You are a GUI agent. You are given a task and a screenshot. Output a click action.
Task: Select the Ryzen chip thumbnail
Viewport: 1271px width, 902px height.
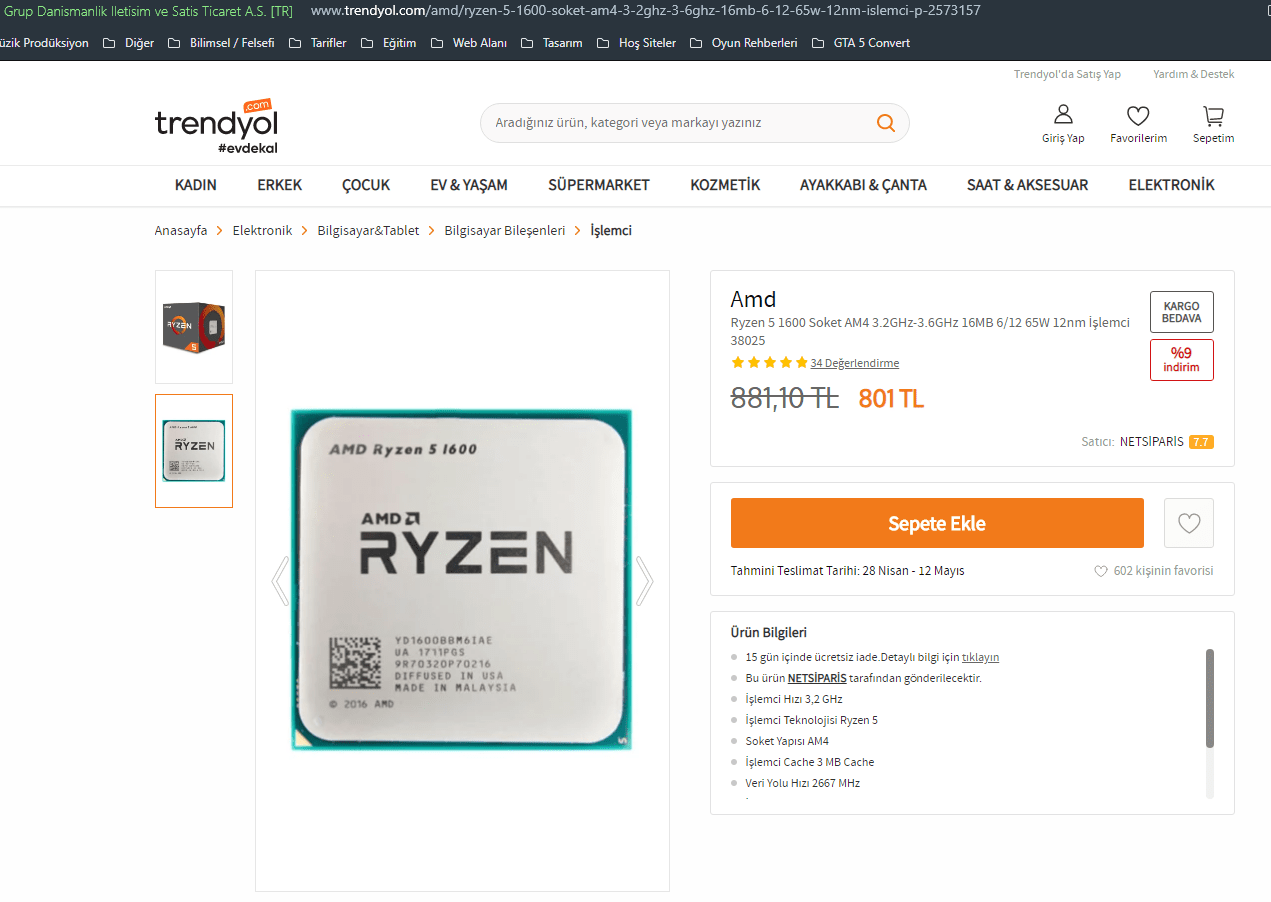[x=194, y=451]
